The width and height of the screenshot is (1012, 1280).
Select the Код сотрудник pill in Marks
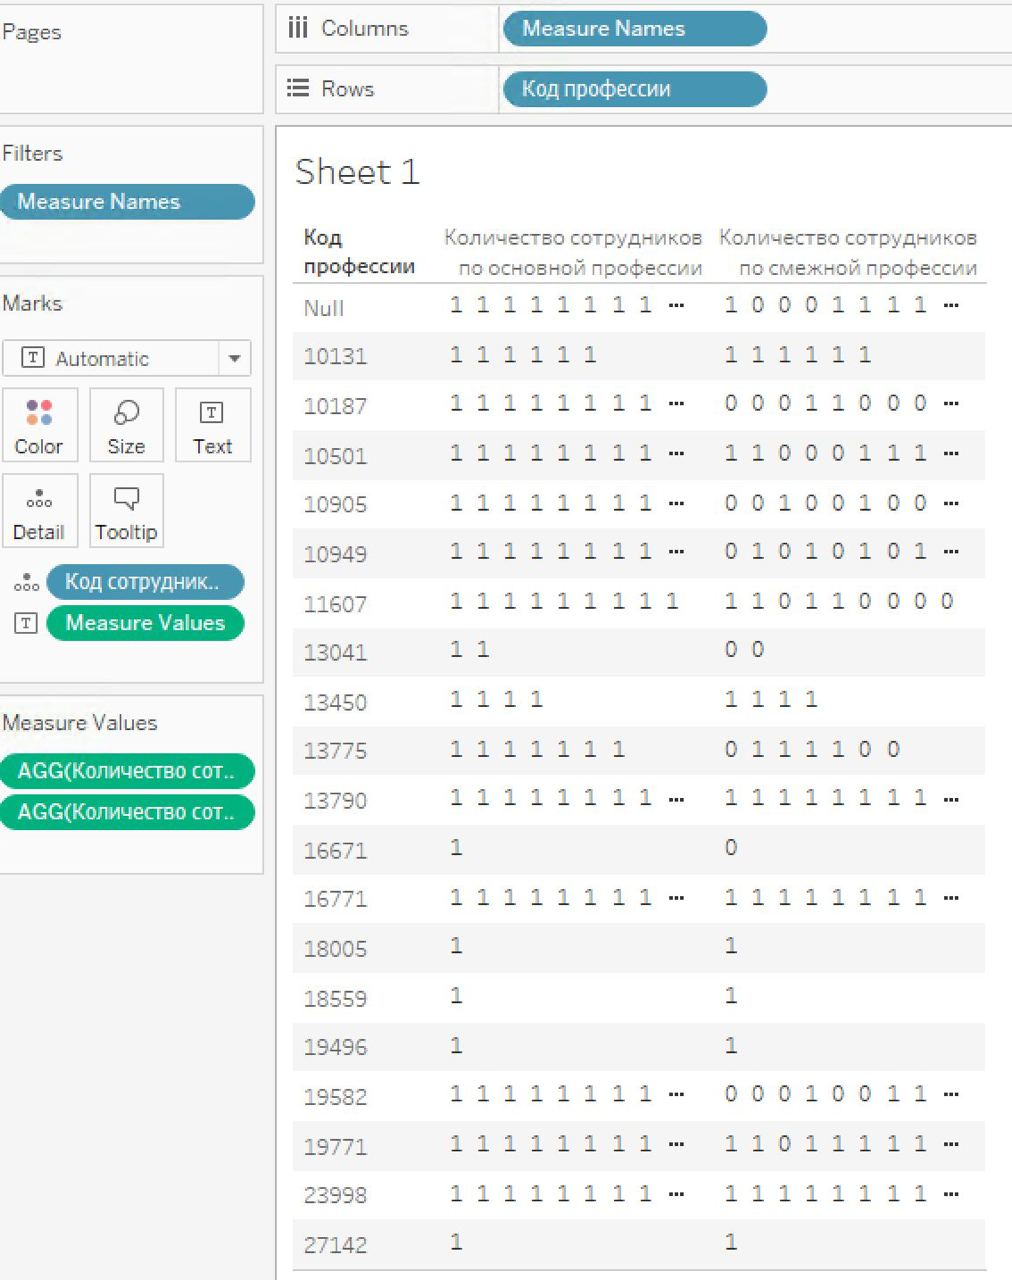click(x=145, y=582)
